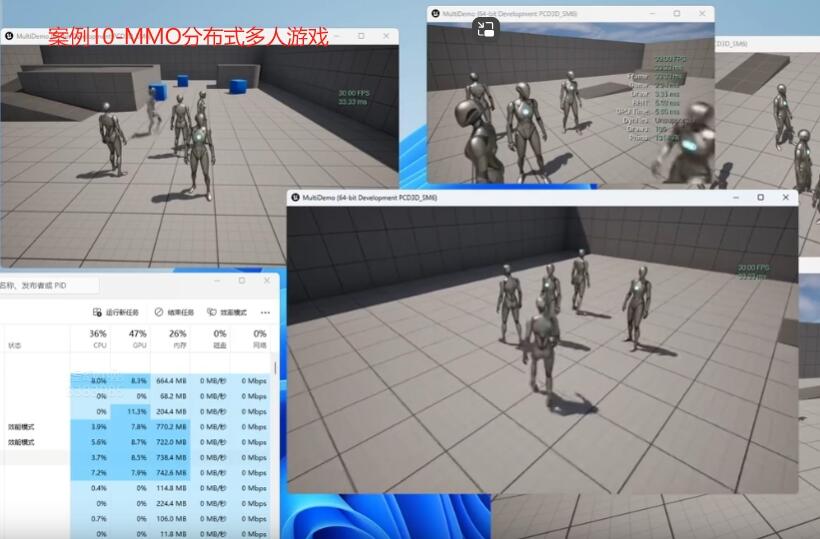Toggle 效能模式 (efficiency mode) in Task Manager toolbar
Screen dimensions: 820x539
point(227,312)
